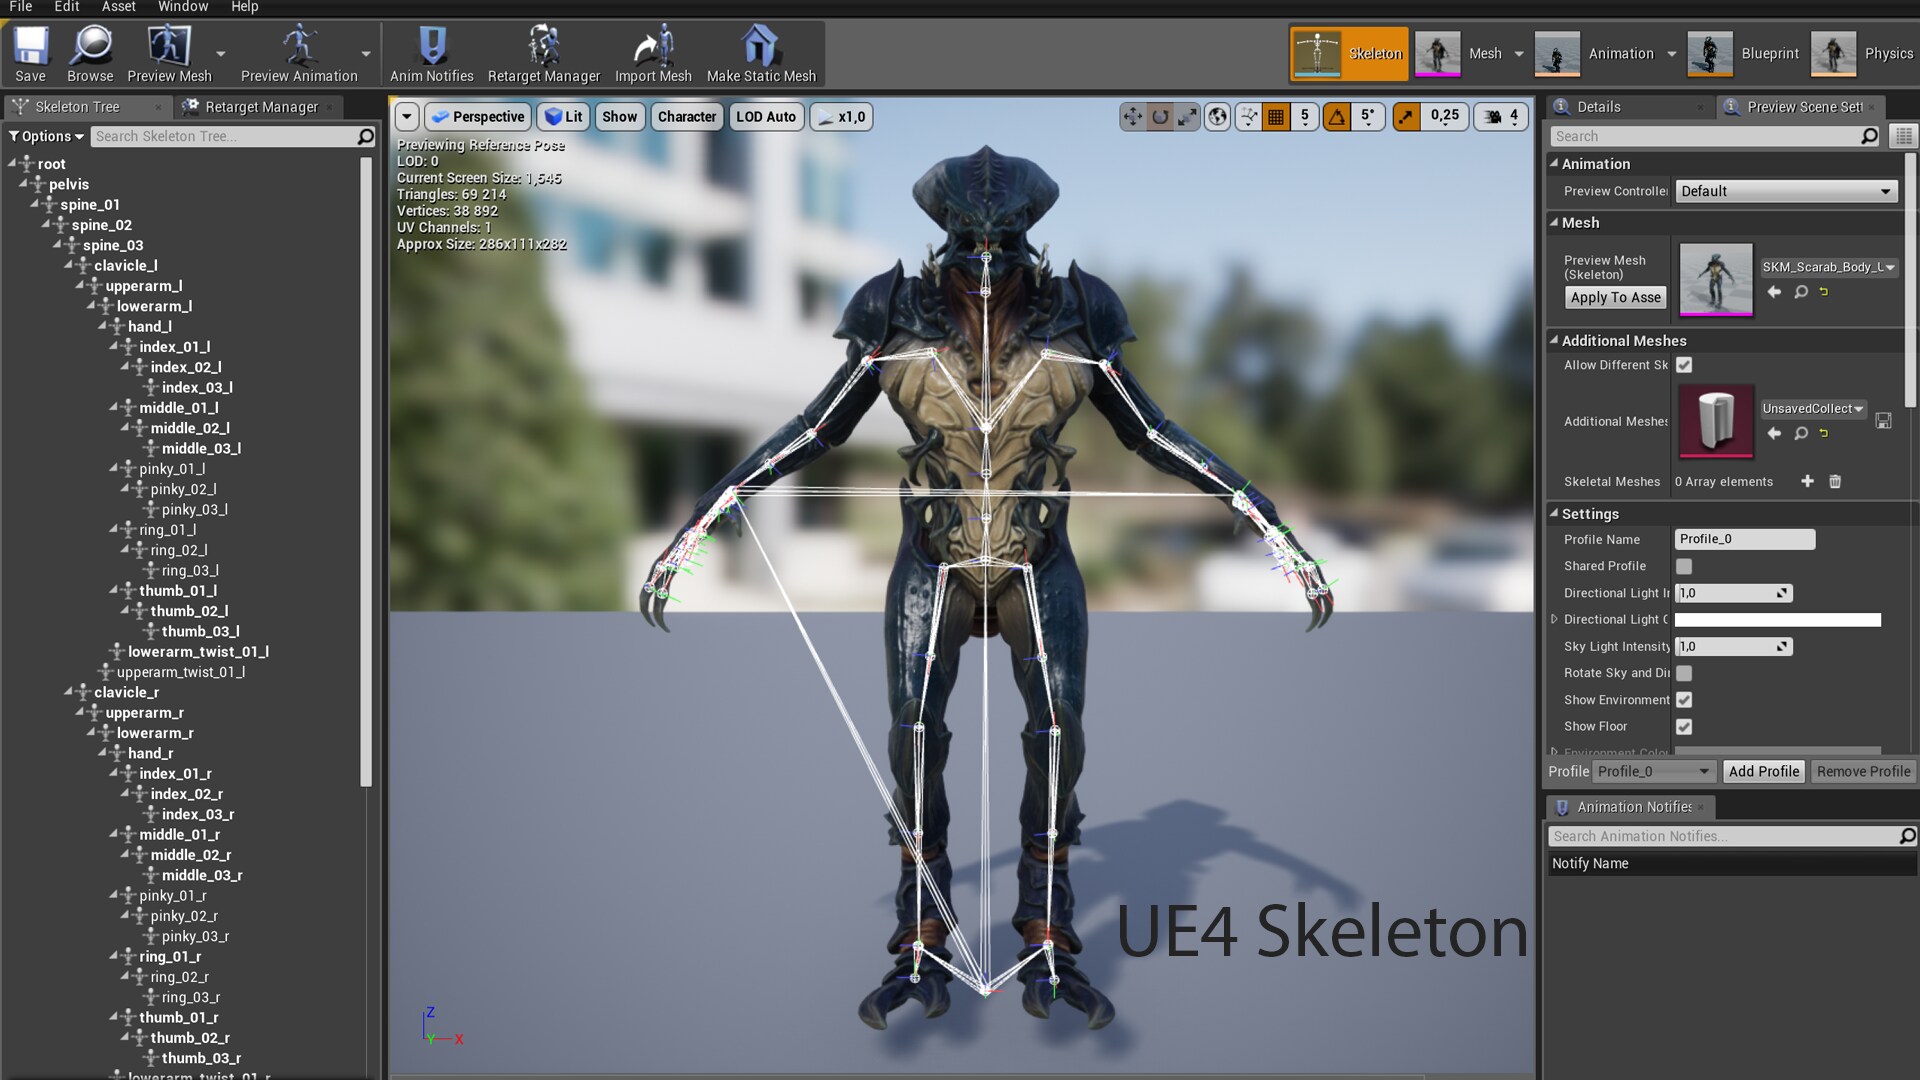Click the Skeleton Tree search magnifier icon

(x=366, y=136)
